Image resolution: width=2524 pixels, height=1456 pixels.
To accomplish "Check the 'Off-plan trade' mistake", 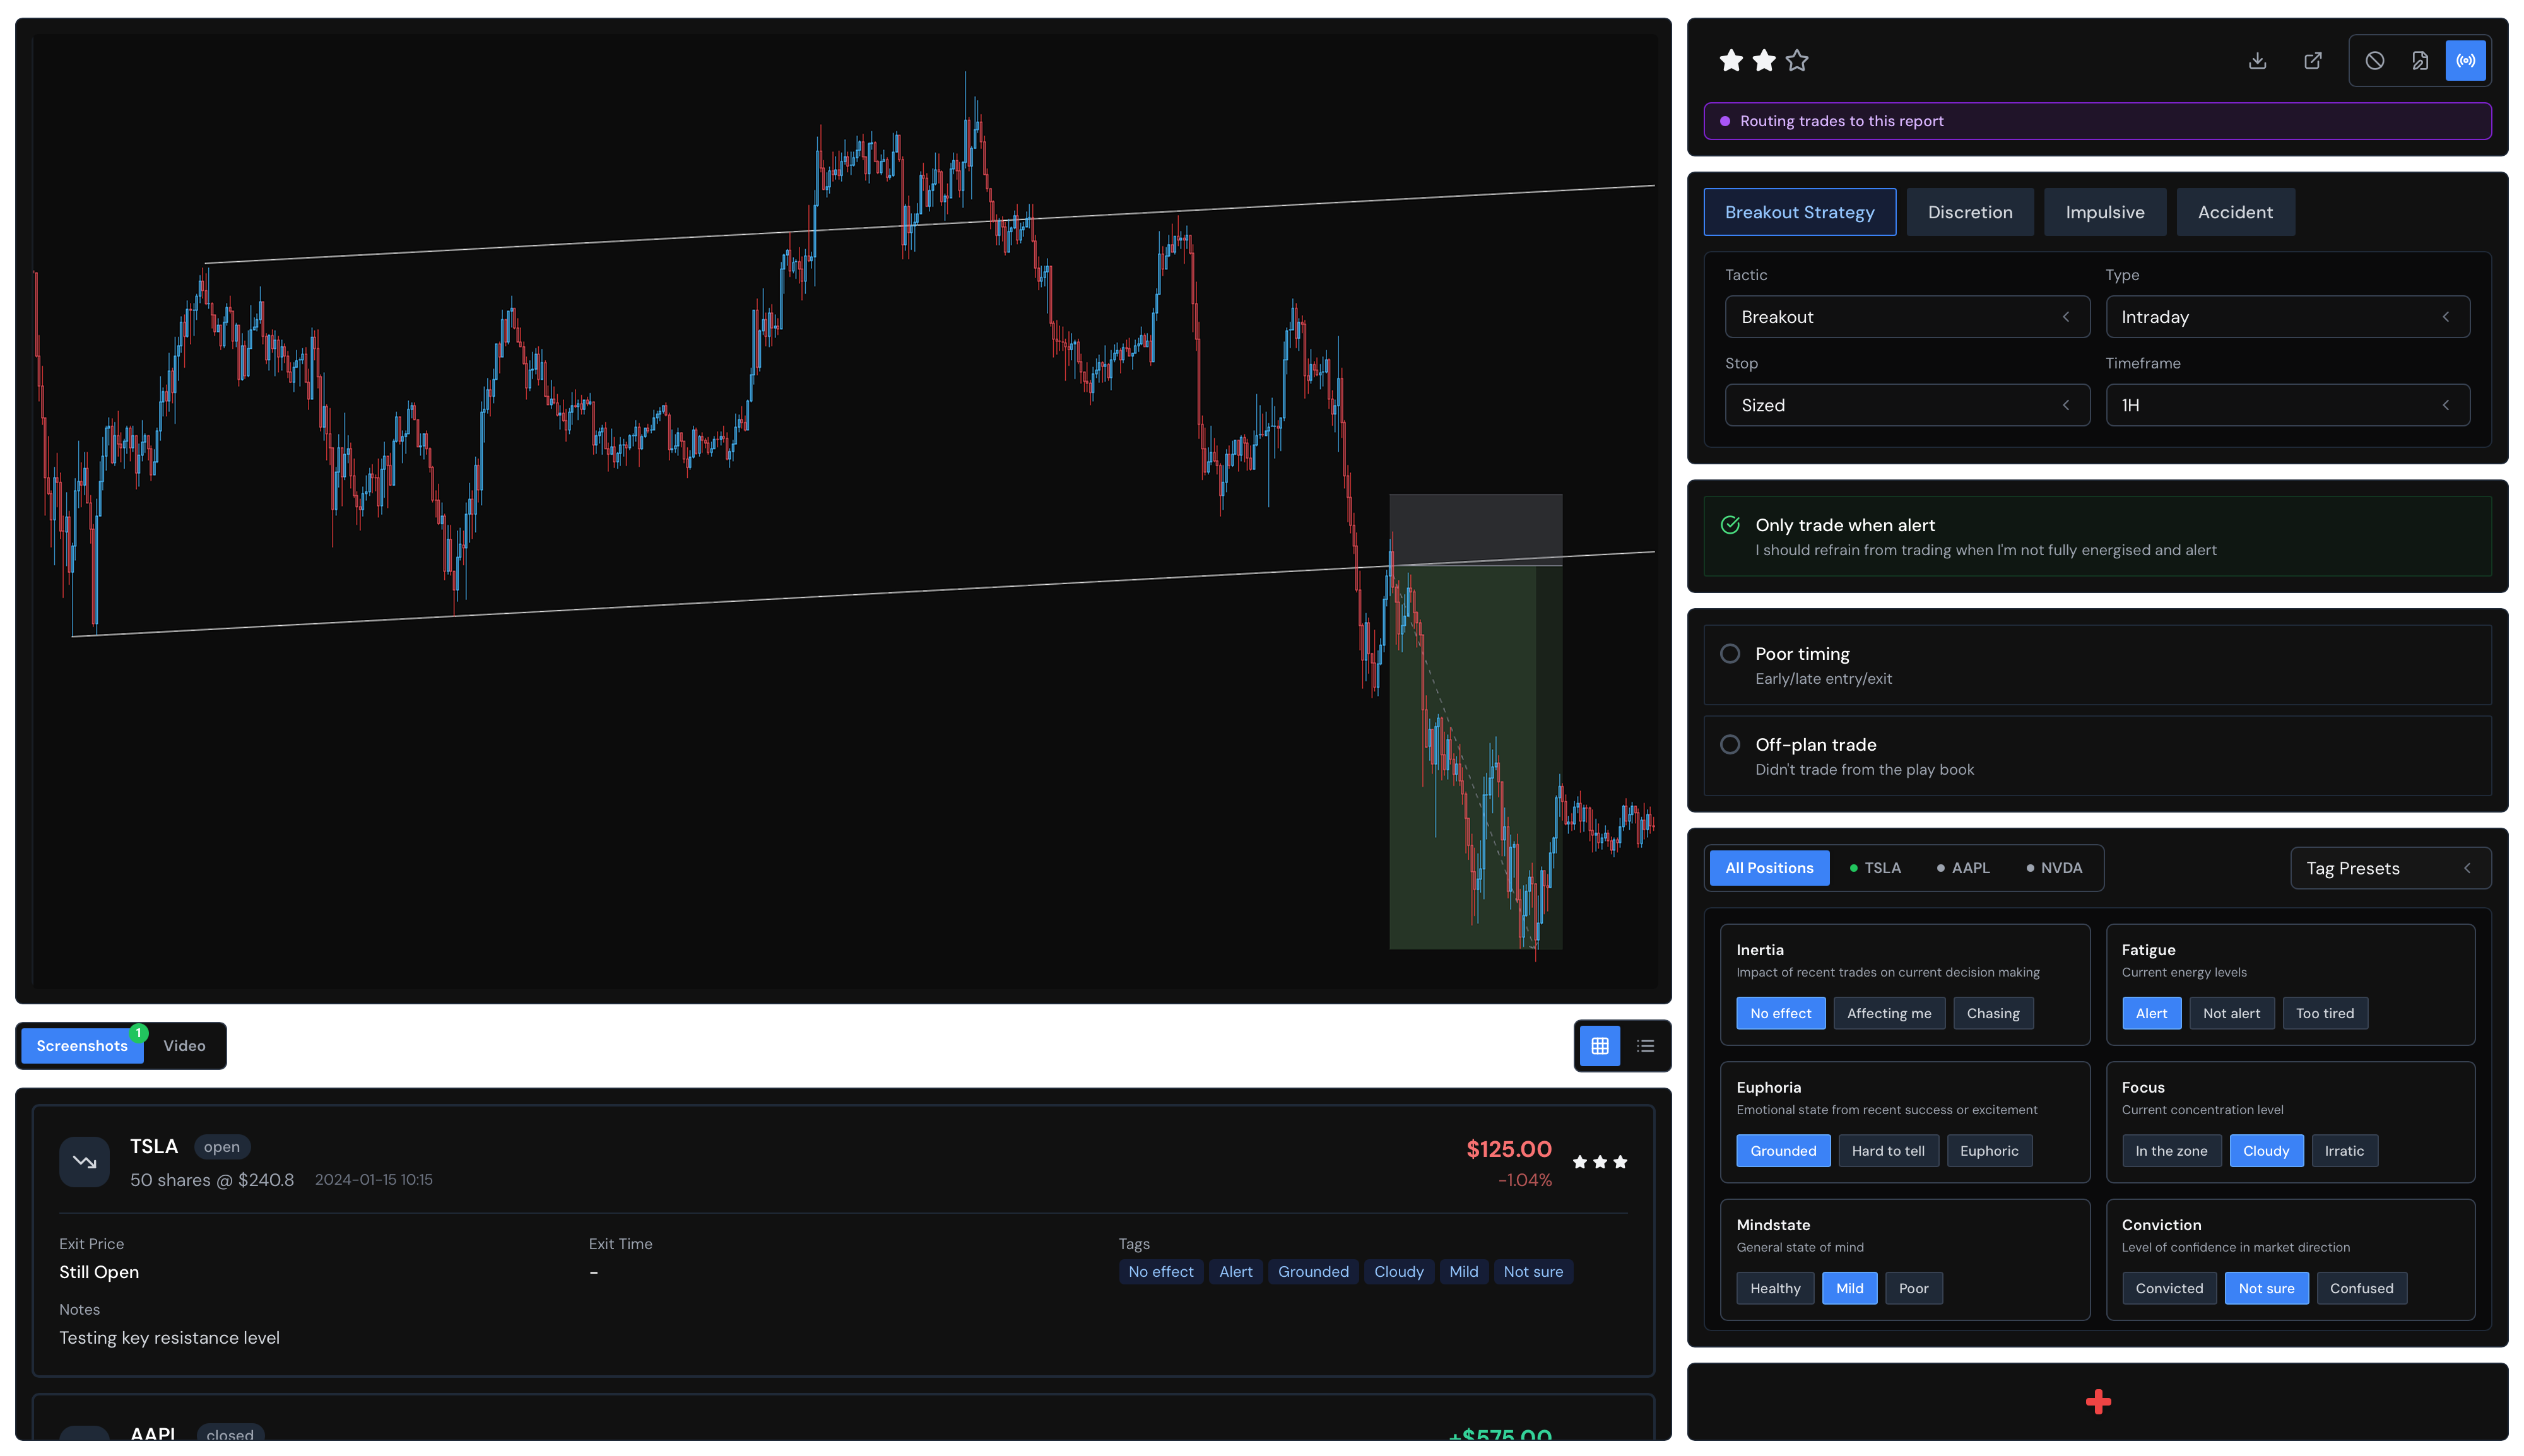I will point(1730,745).
